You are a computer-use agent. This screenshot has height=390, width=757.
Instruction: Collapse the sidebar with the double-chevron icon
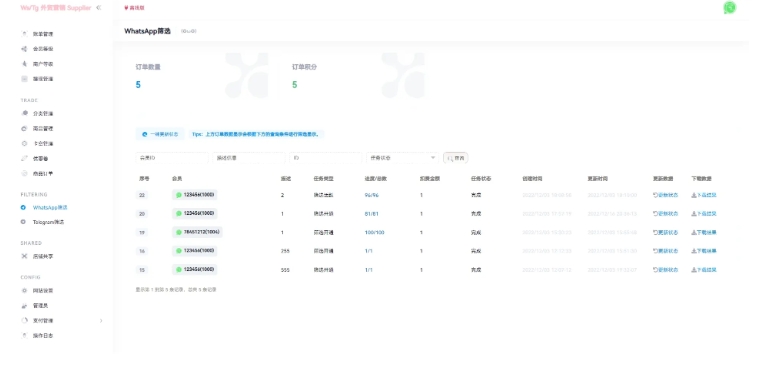click(98, 8)
